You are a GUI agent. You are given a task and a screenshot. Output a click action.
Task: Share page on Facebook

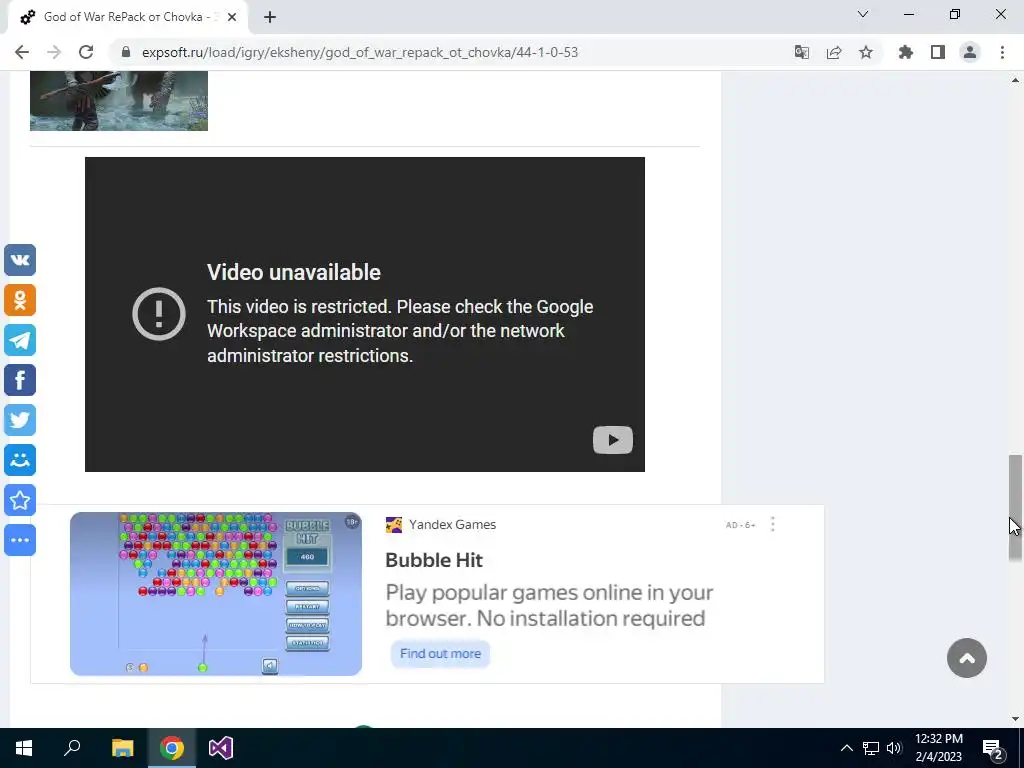[20, 380]
